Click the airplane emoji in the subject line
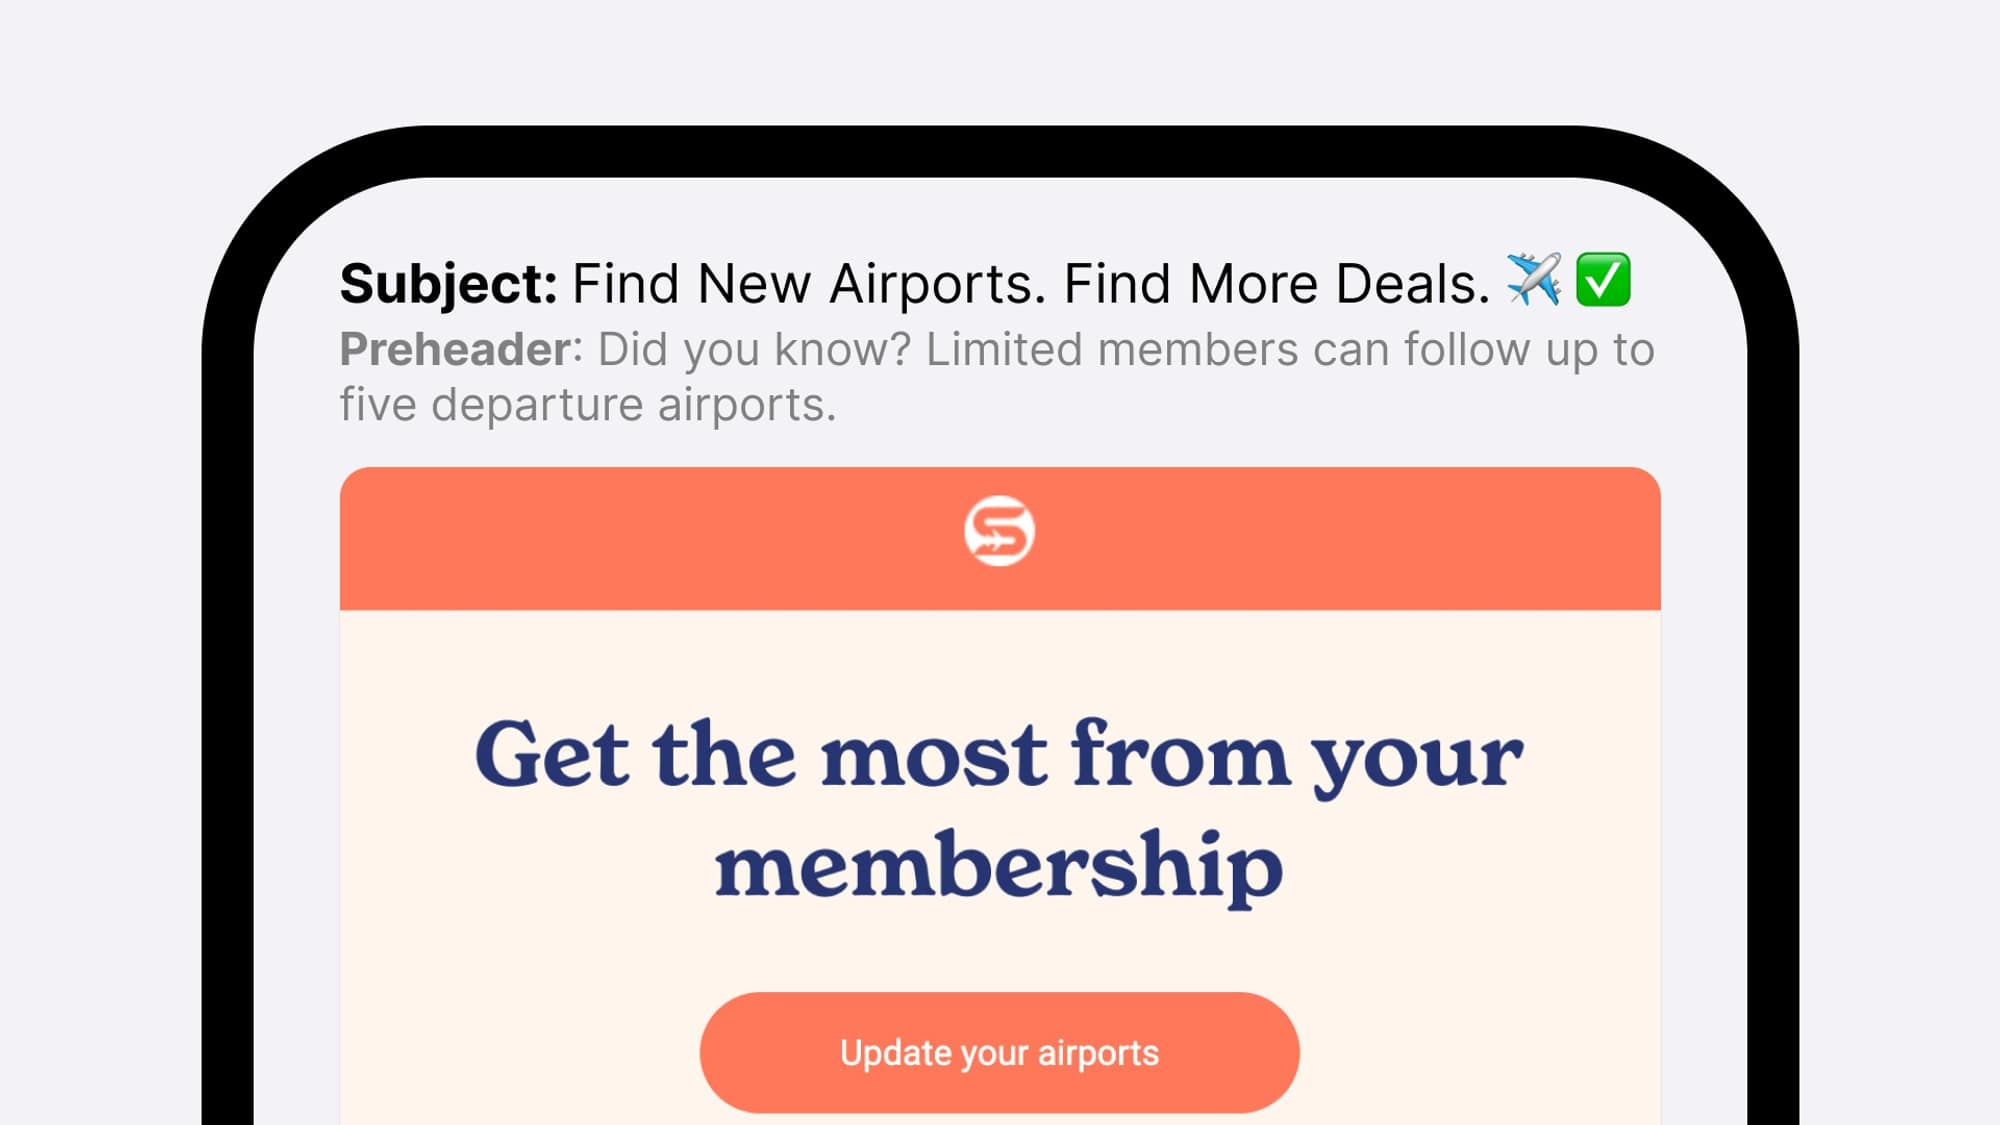This screenshot has height=1125, width=2000. click(1534, 280)
